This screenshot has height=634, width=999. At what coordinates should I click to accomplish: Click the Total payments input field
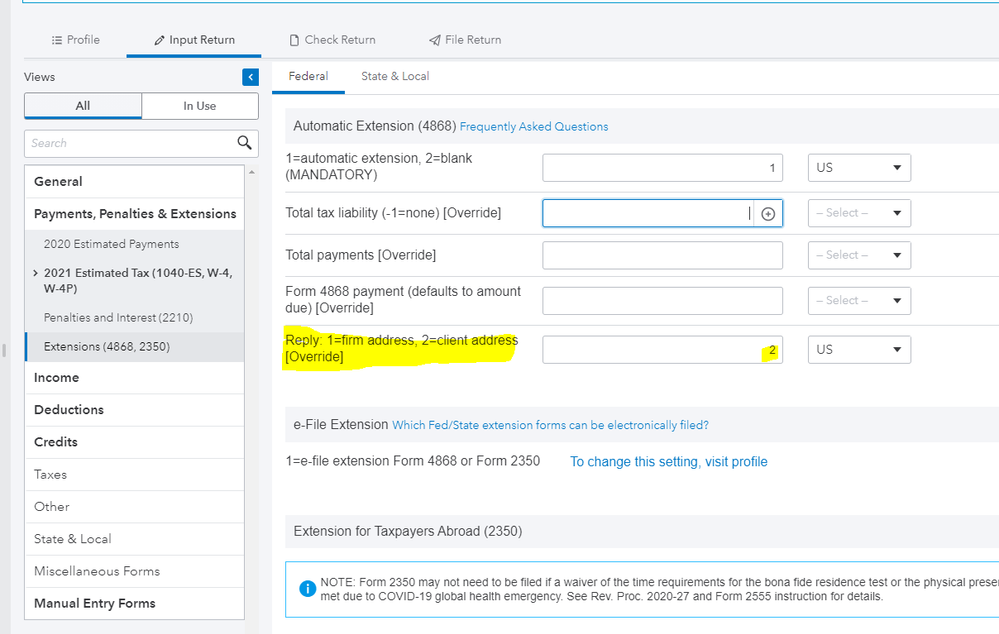click(662, 255)
